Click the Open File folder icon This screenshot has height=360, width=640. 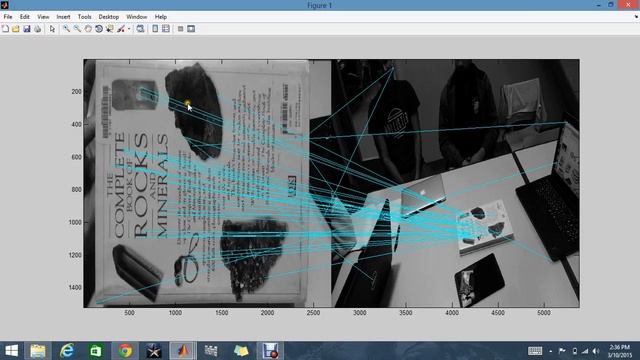point(16,29)
